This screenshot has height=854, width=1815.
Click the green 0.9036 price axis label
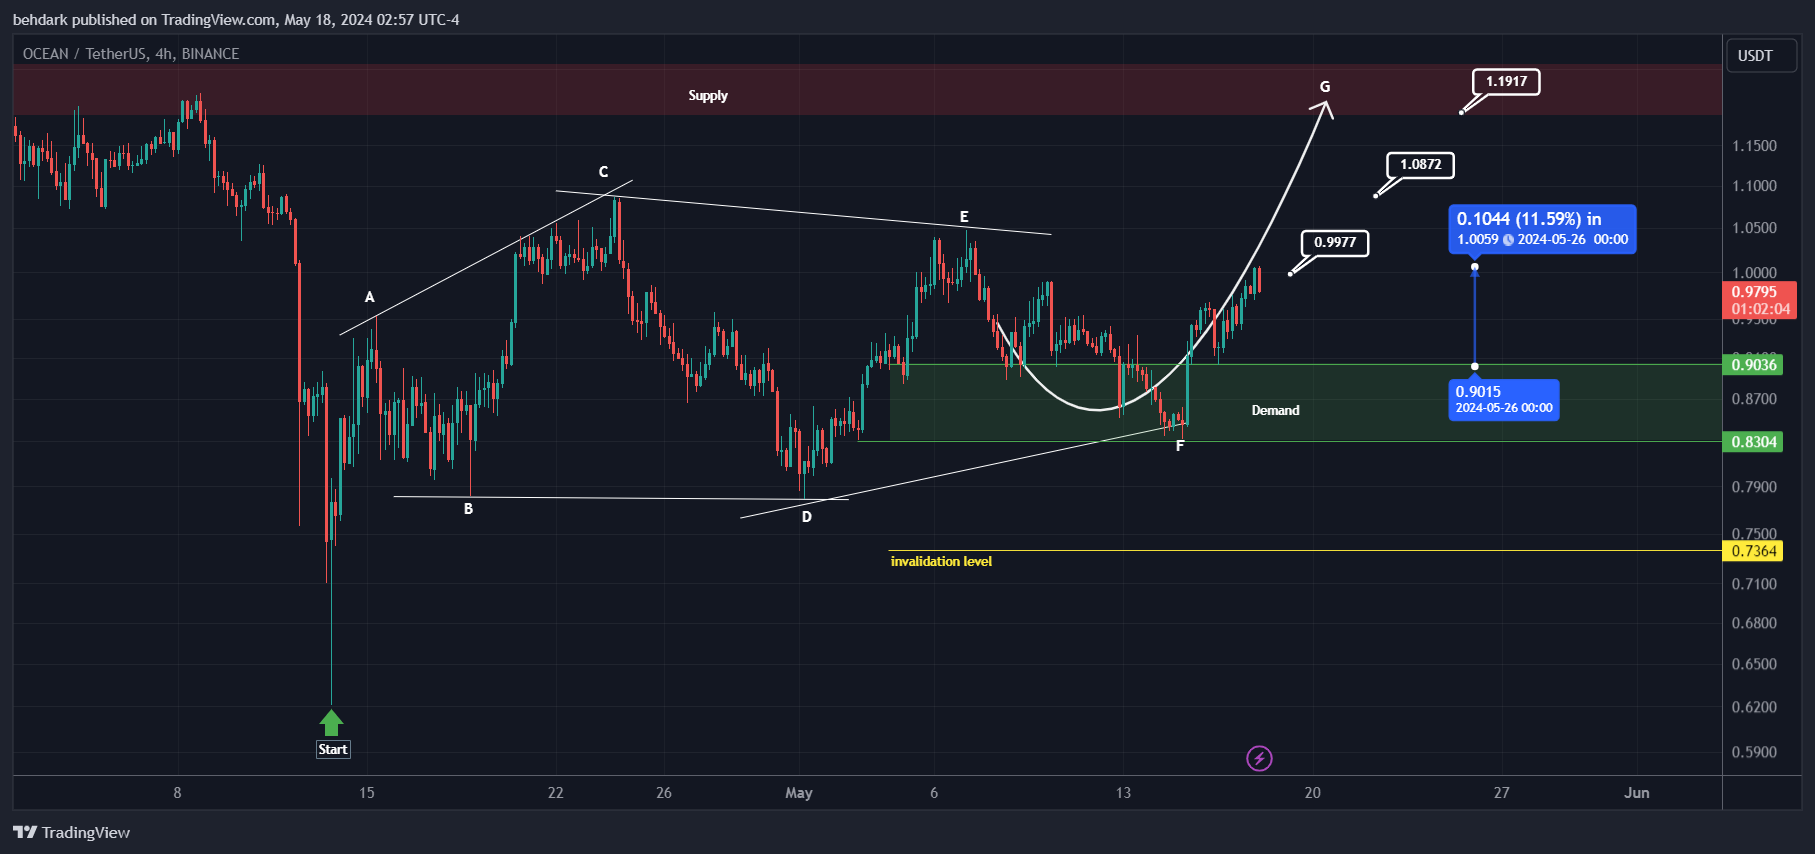coord(1754,365)
